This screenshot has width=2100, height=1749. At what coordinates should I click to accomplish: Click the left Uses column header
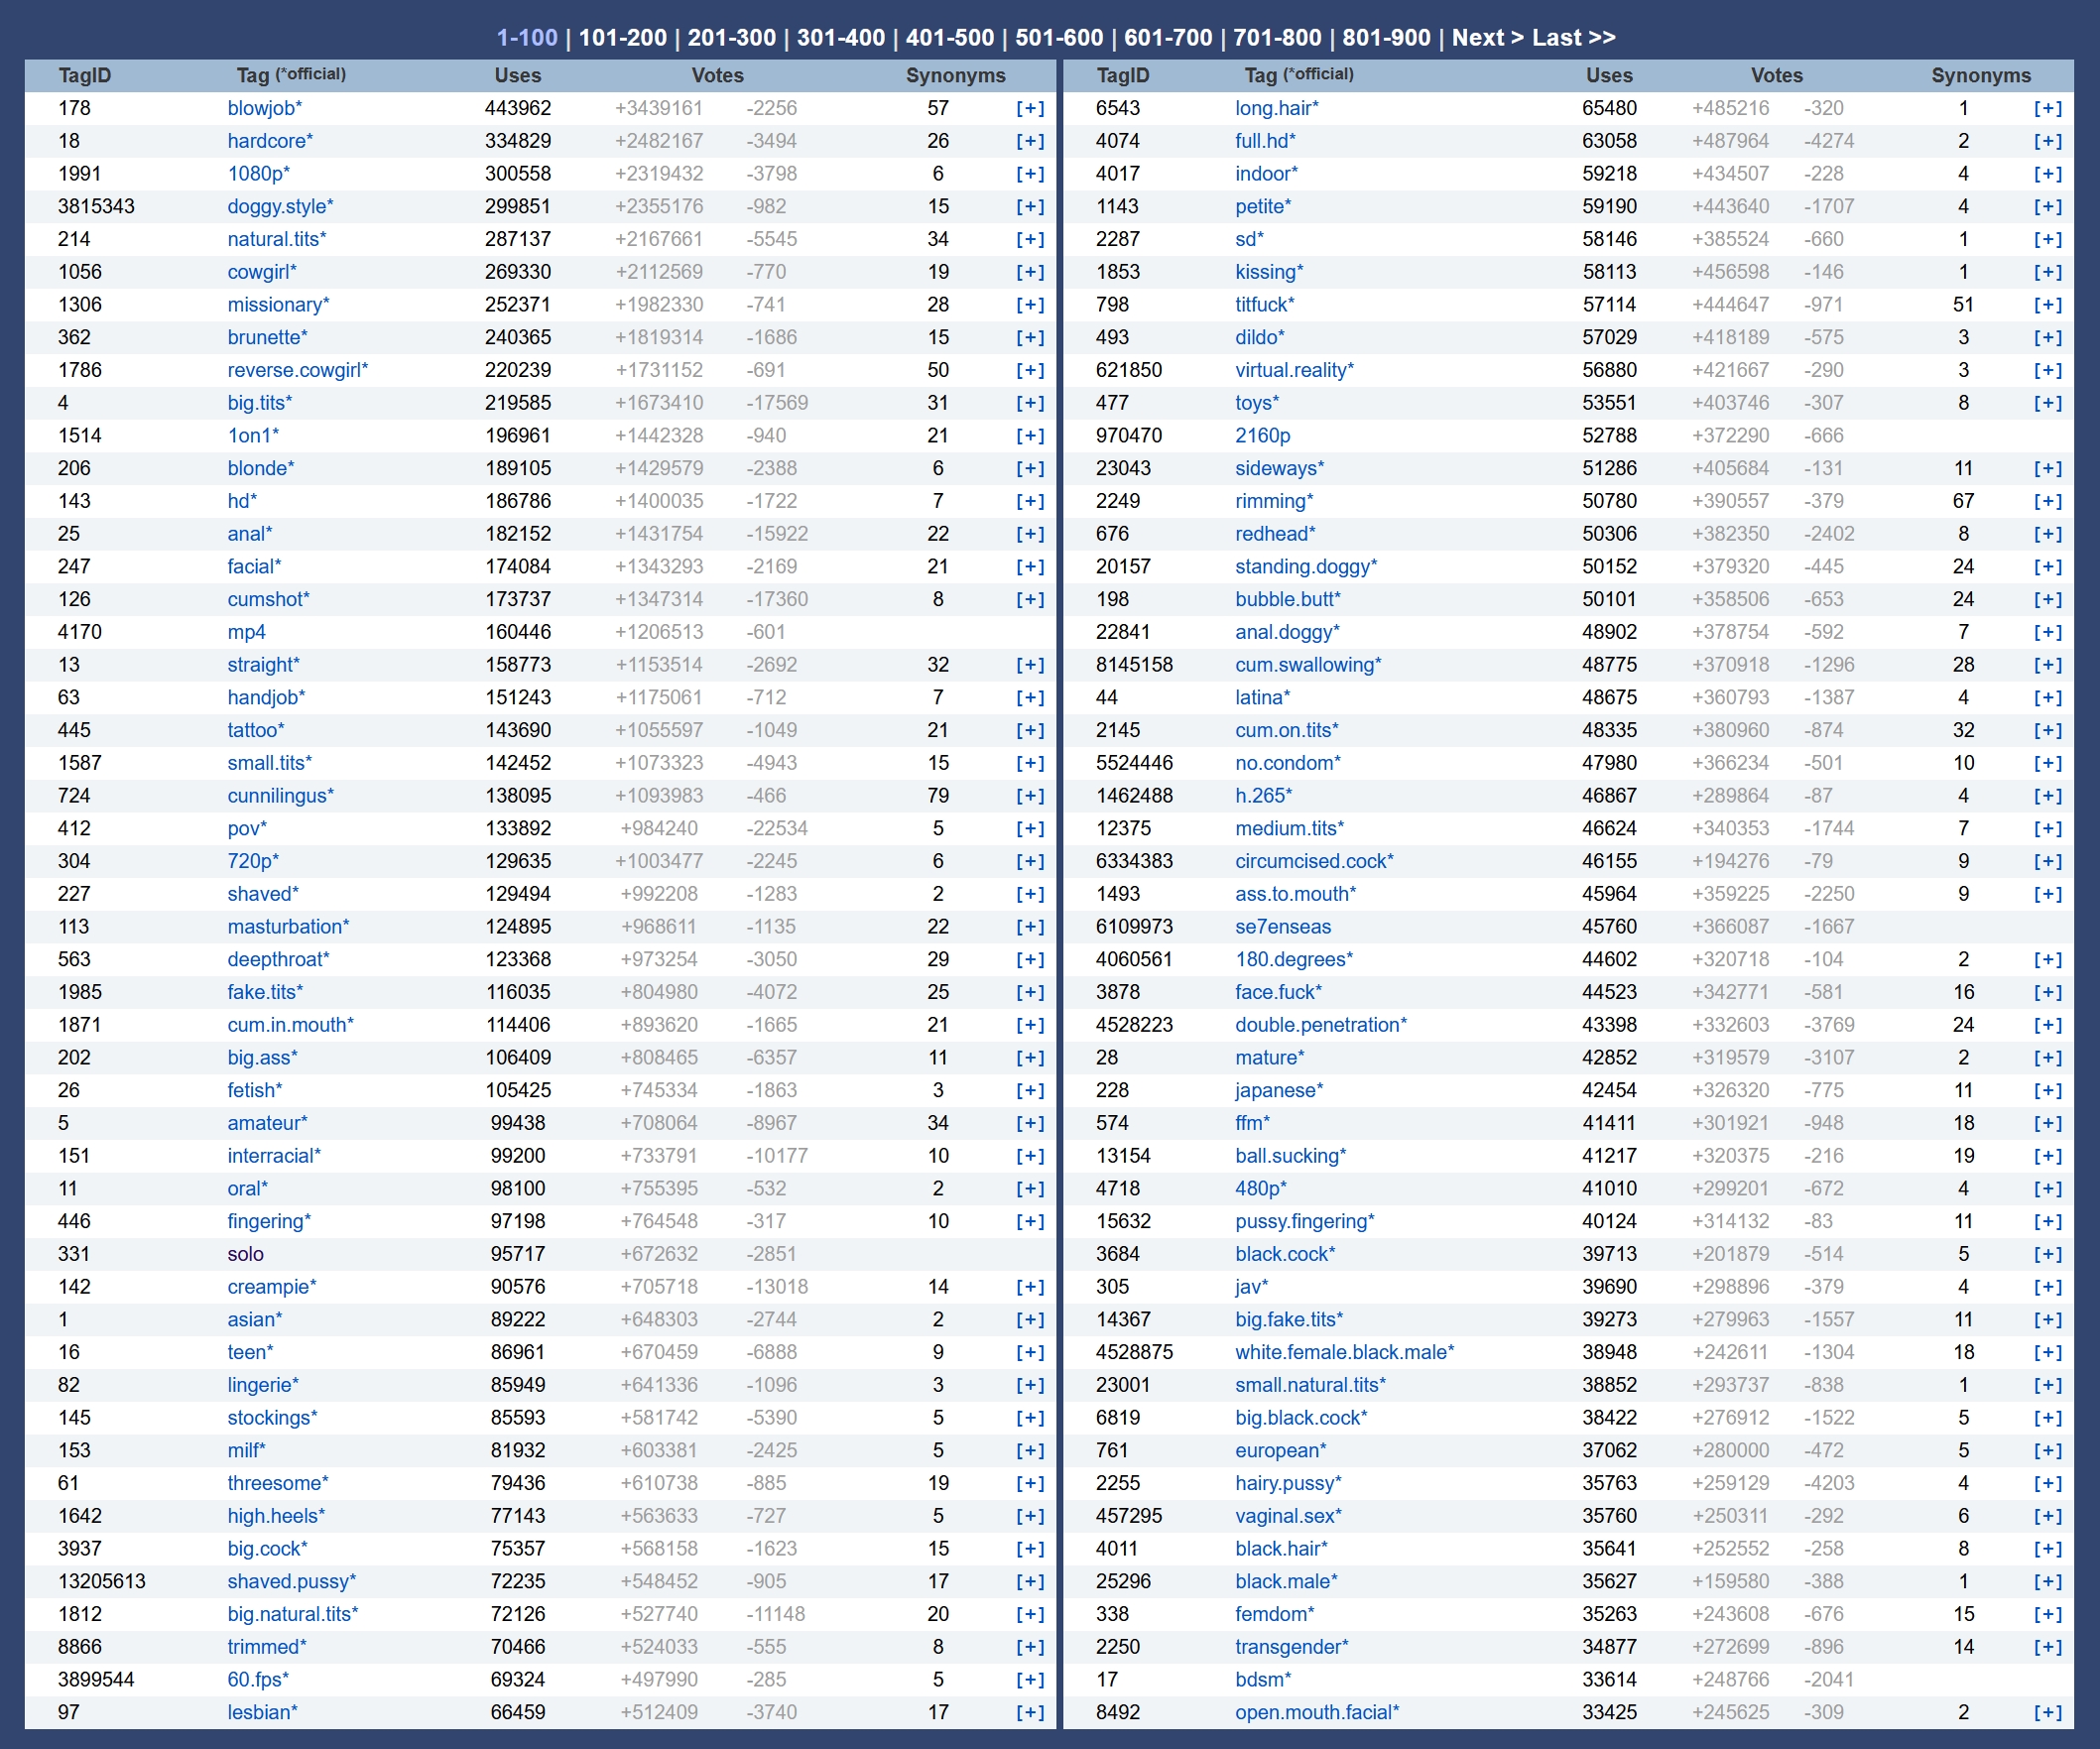pos(517,75)
